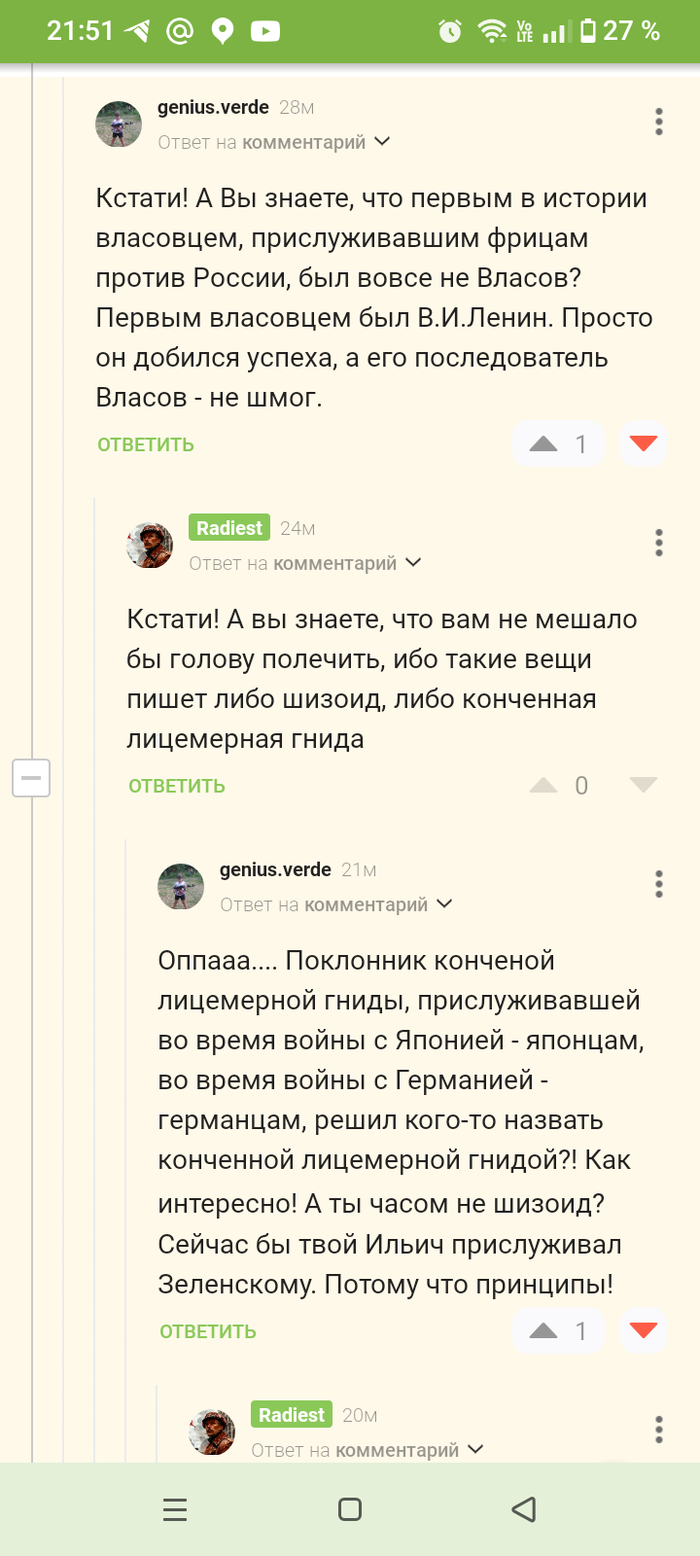Upvote genius.verde's first comment about Власов

coord(543,444)
